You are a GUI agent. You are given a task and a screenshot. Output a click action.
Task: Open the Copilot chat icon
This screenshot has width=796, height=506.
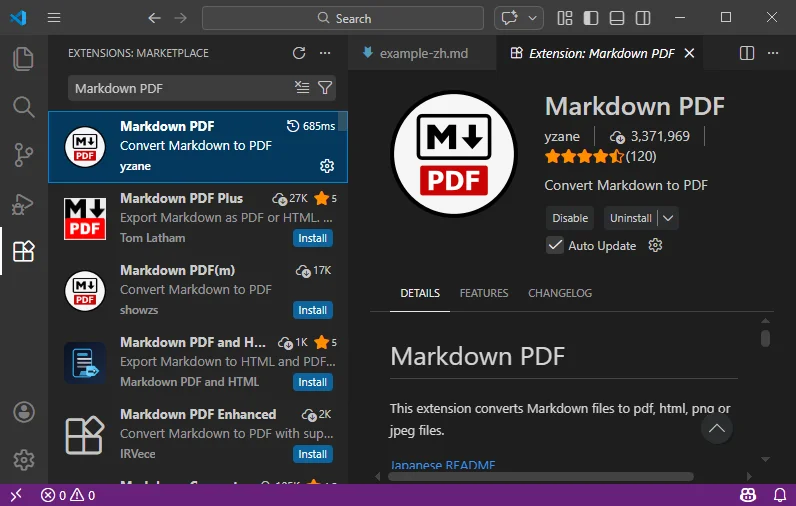pyautogui.click(x=509, y=18)
